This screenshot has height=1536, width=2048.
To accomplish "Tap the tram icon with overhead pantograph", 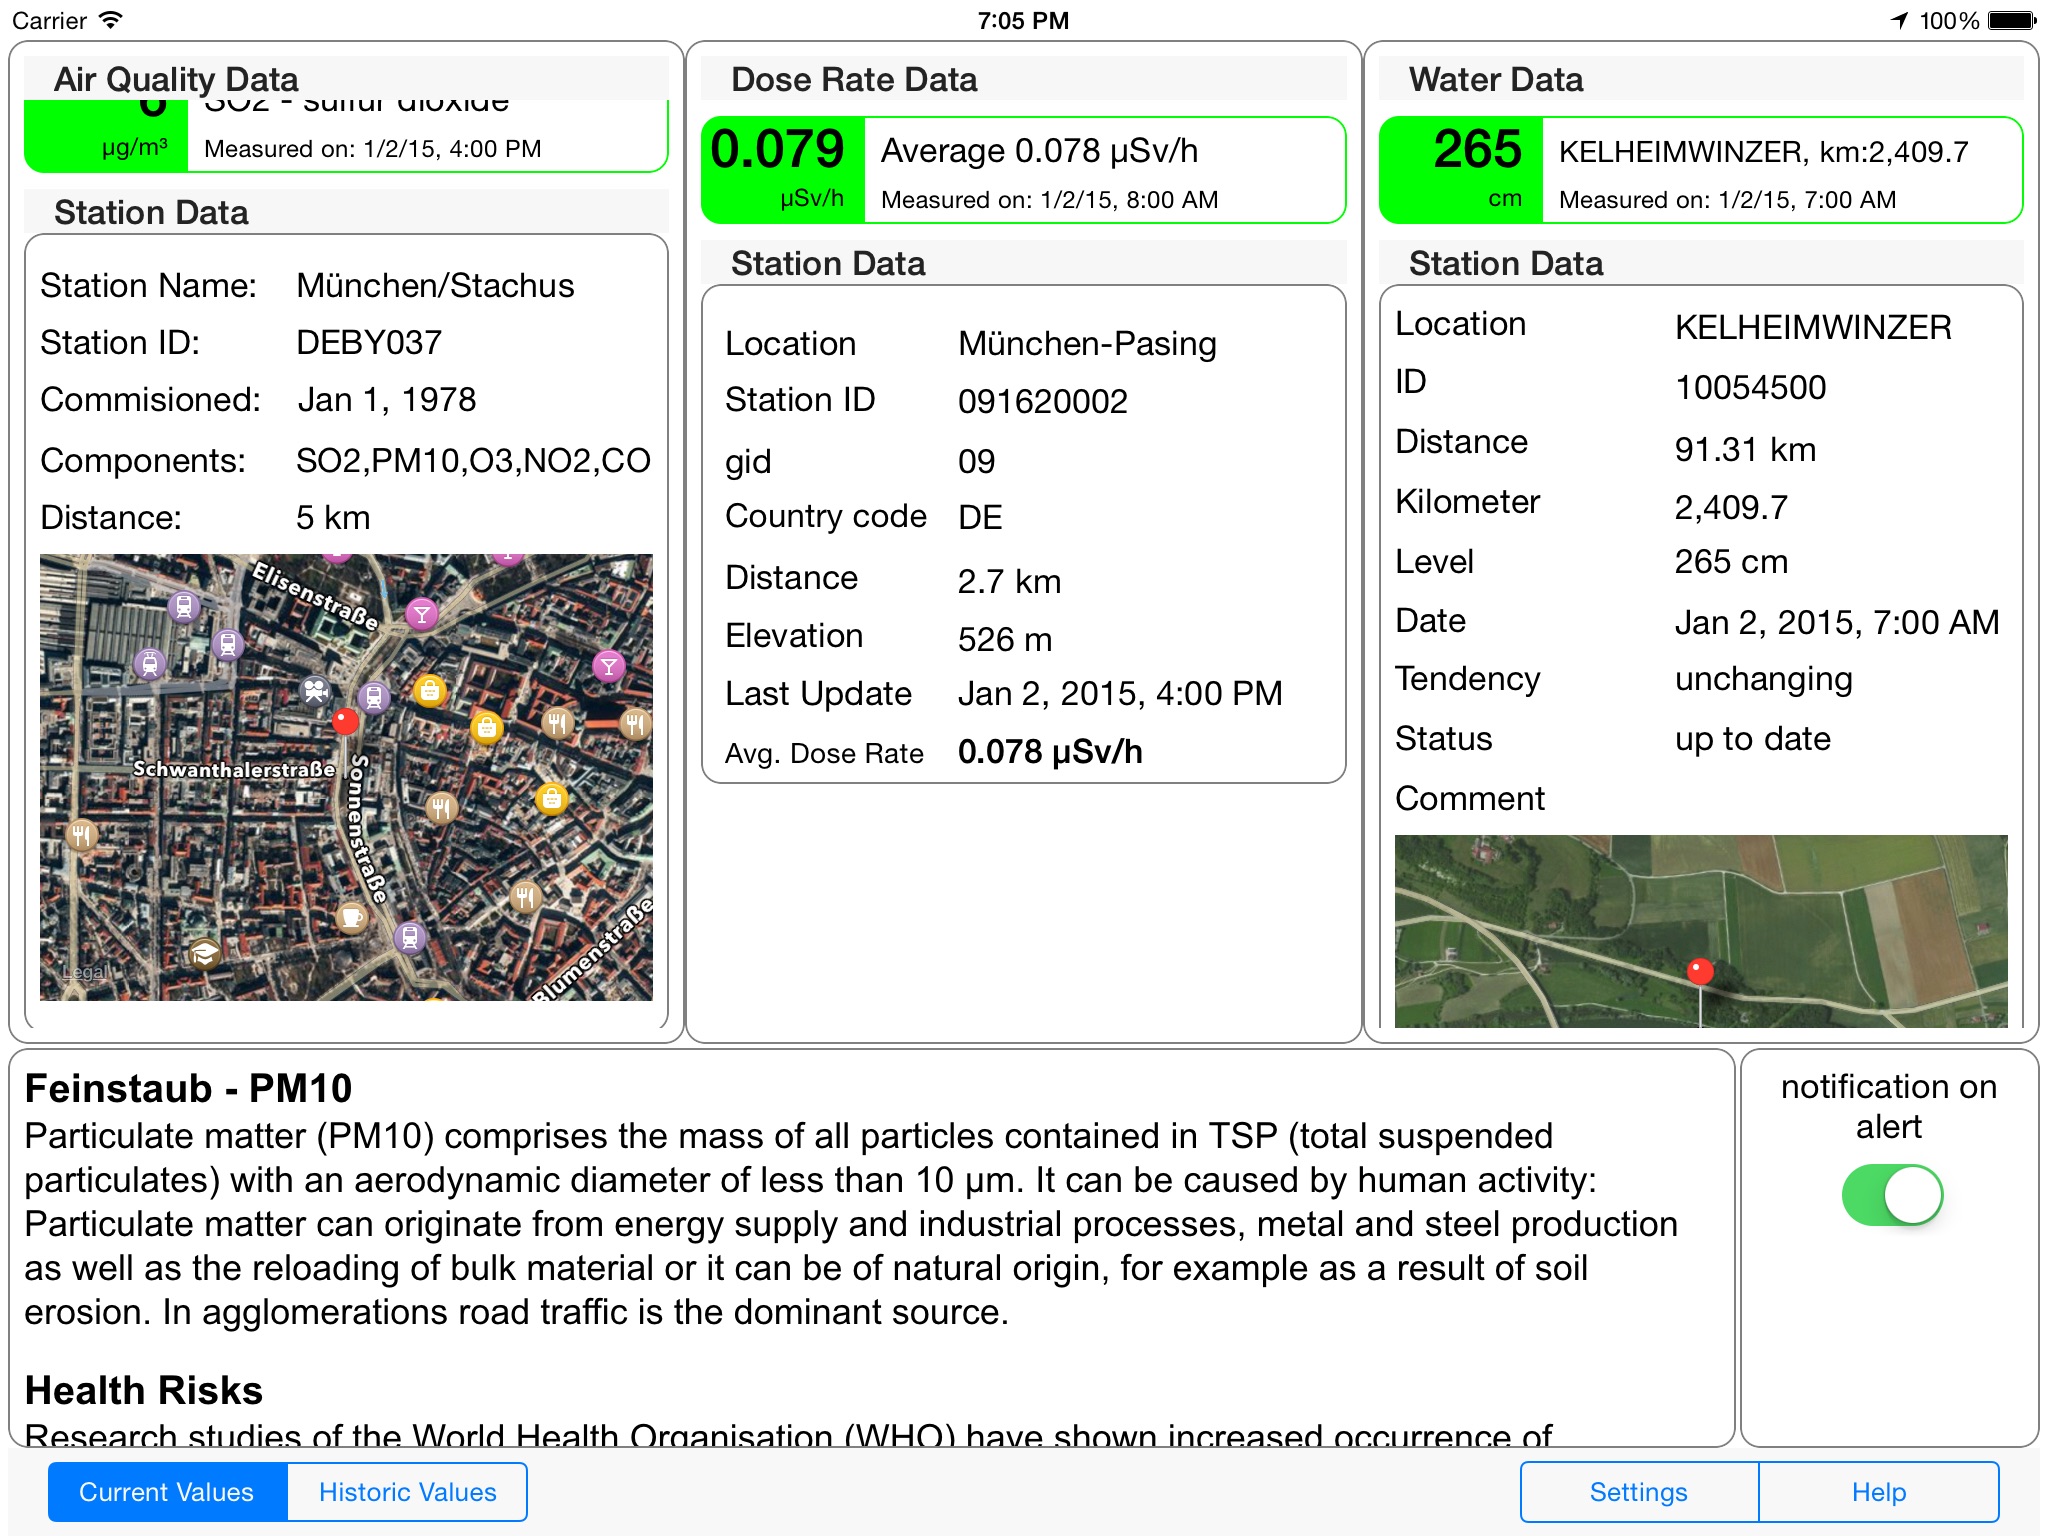I will click(x=150, y=662).
